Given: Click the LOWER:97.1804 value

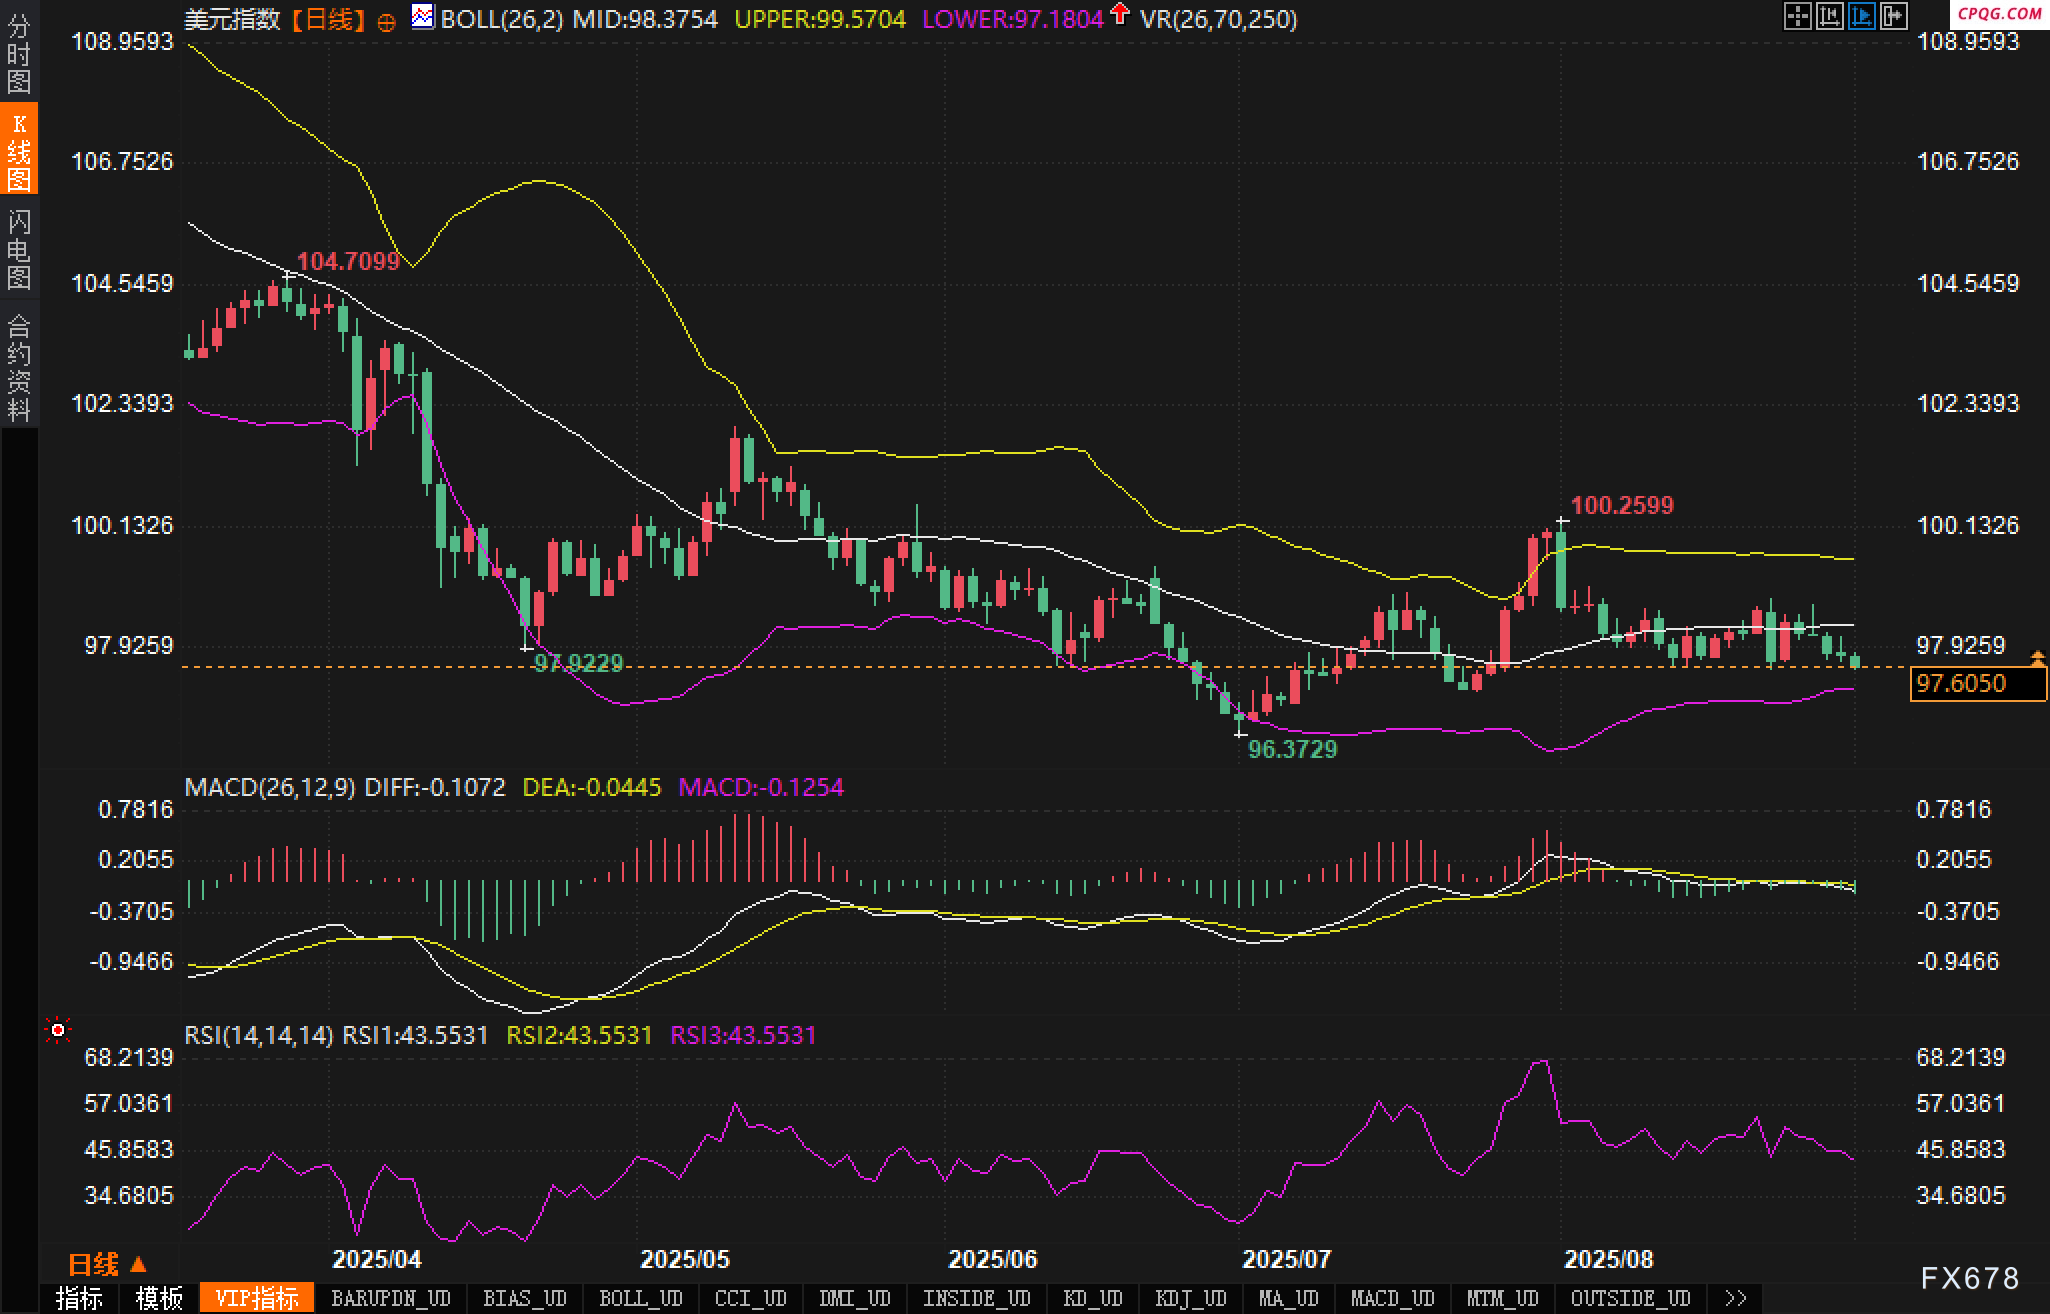Looking at the screenshot, I should click(1013, 19).
